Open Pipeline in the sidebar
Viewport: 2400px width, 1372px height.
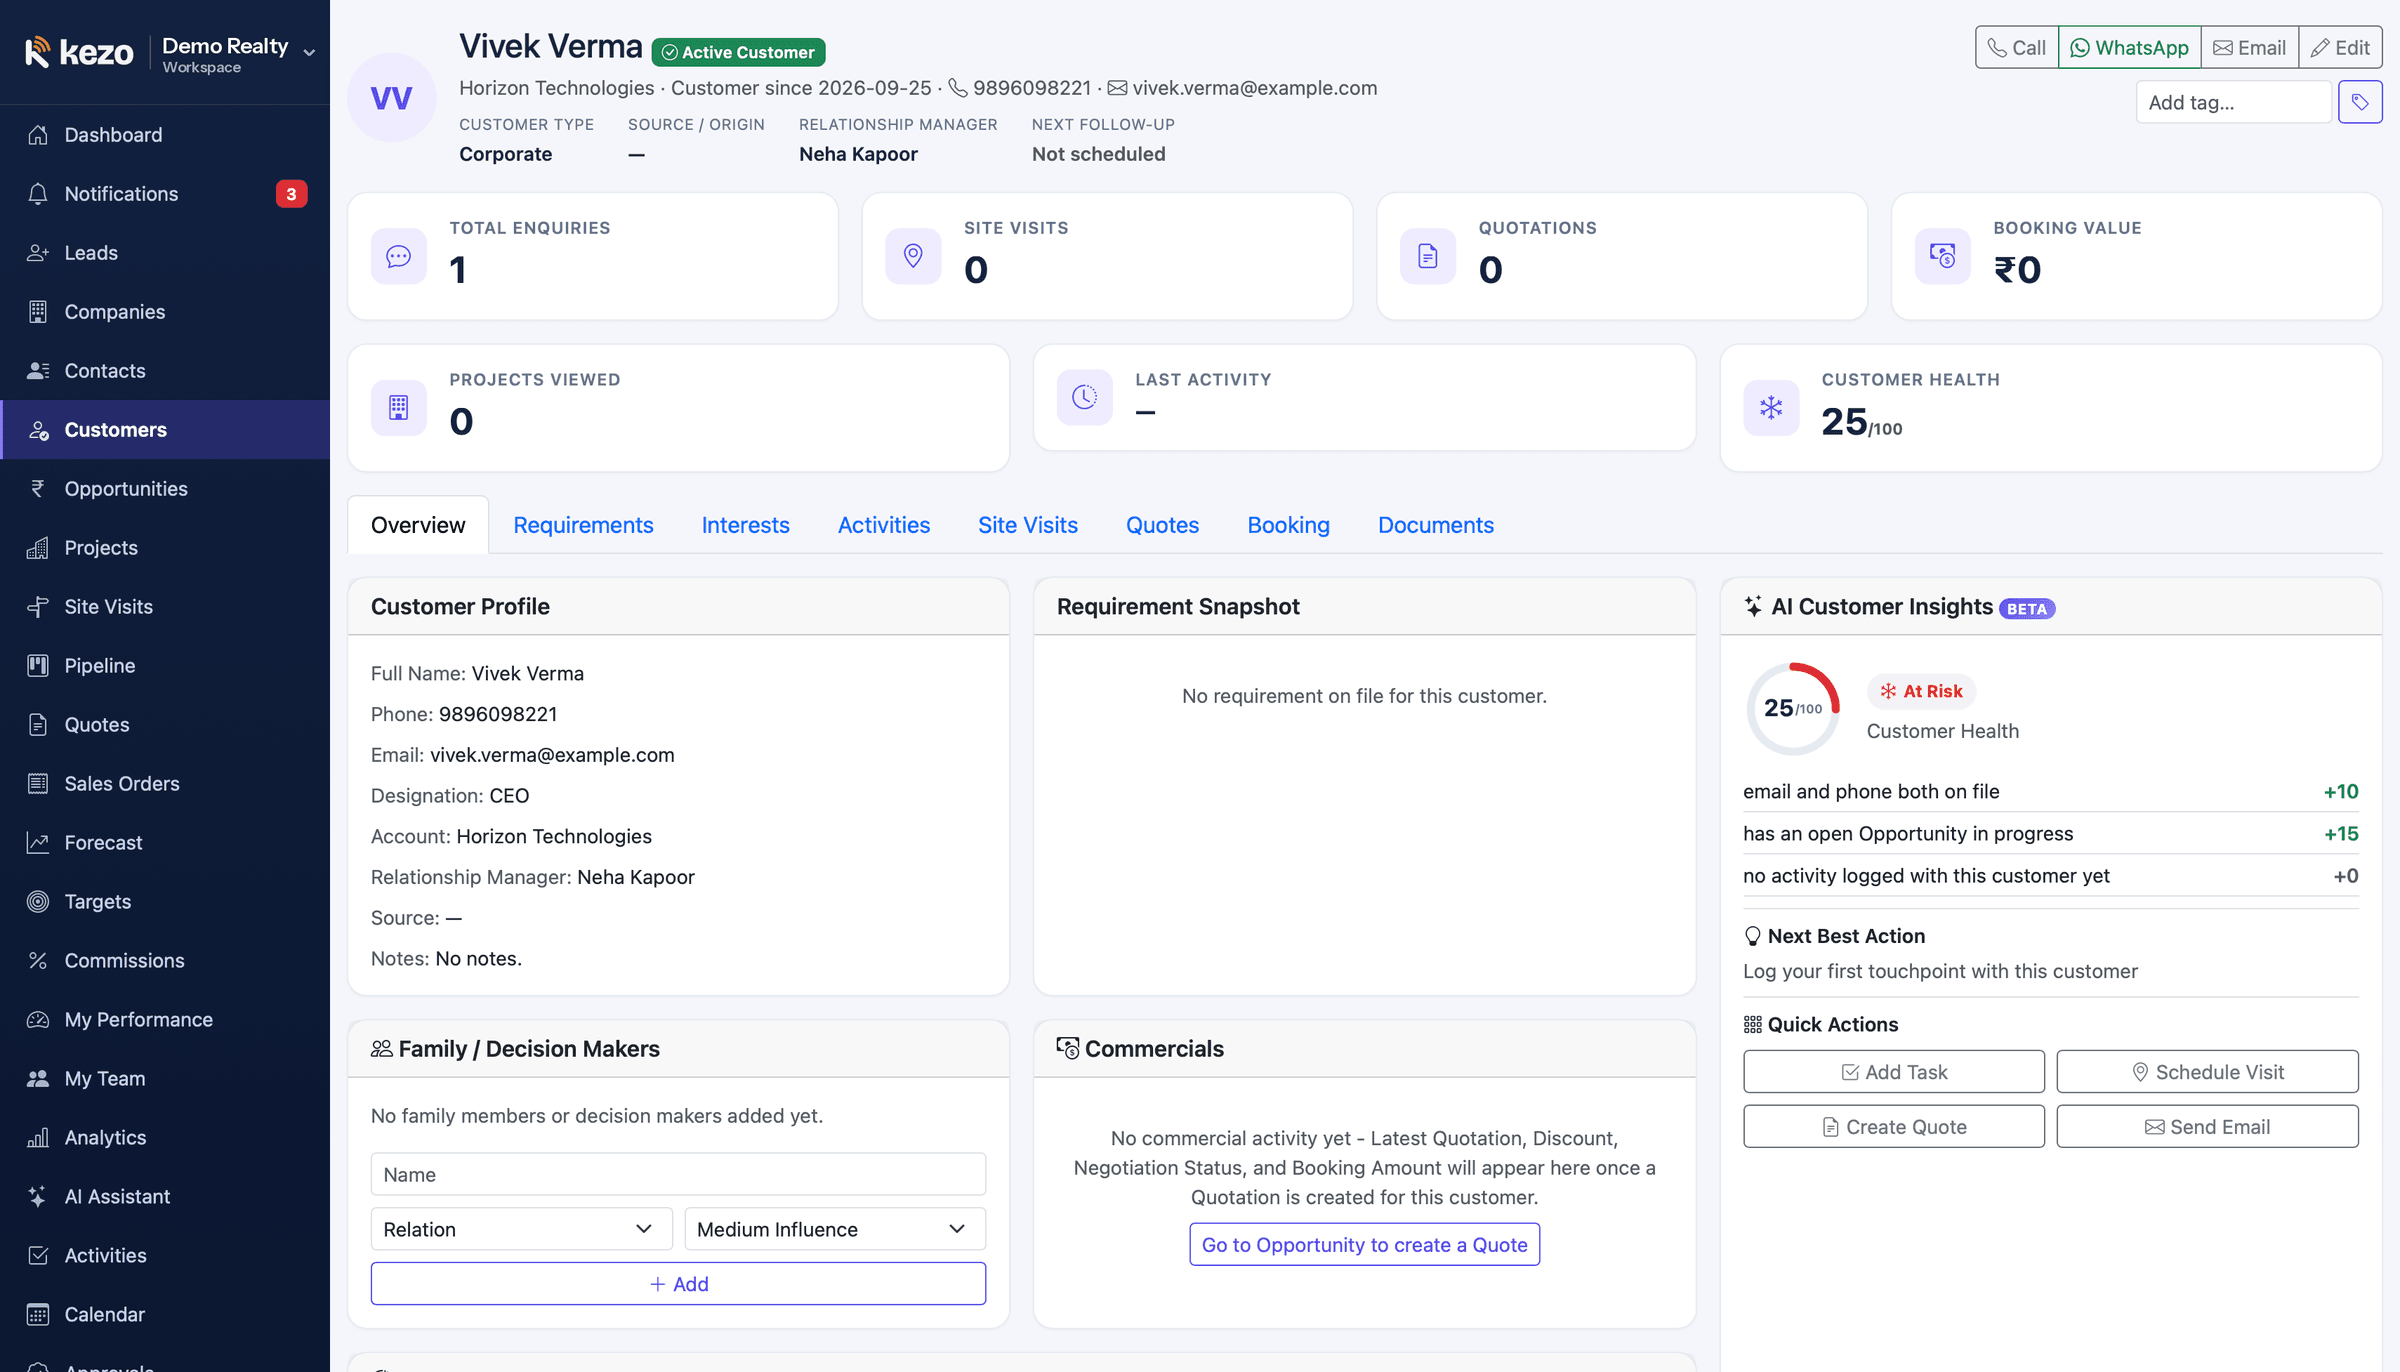click(165, 666)
